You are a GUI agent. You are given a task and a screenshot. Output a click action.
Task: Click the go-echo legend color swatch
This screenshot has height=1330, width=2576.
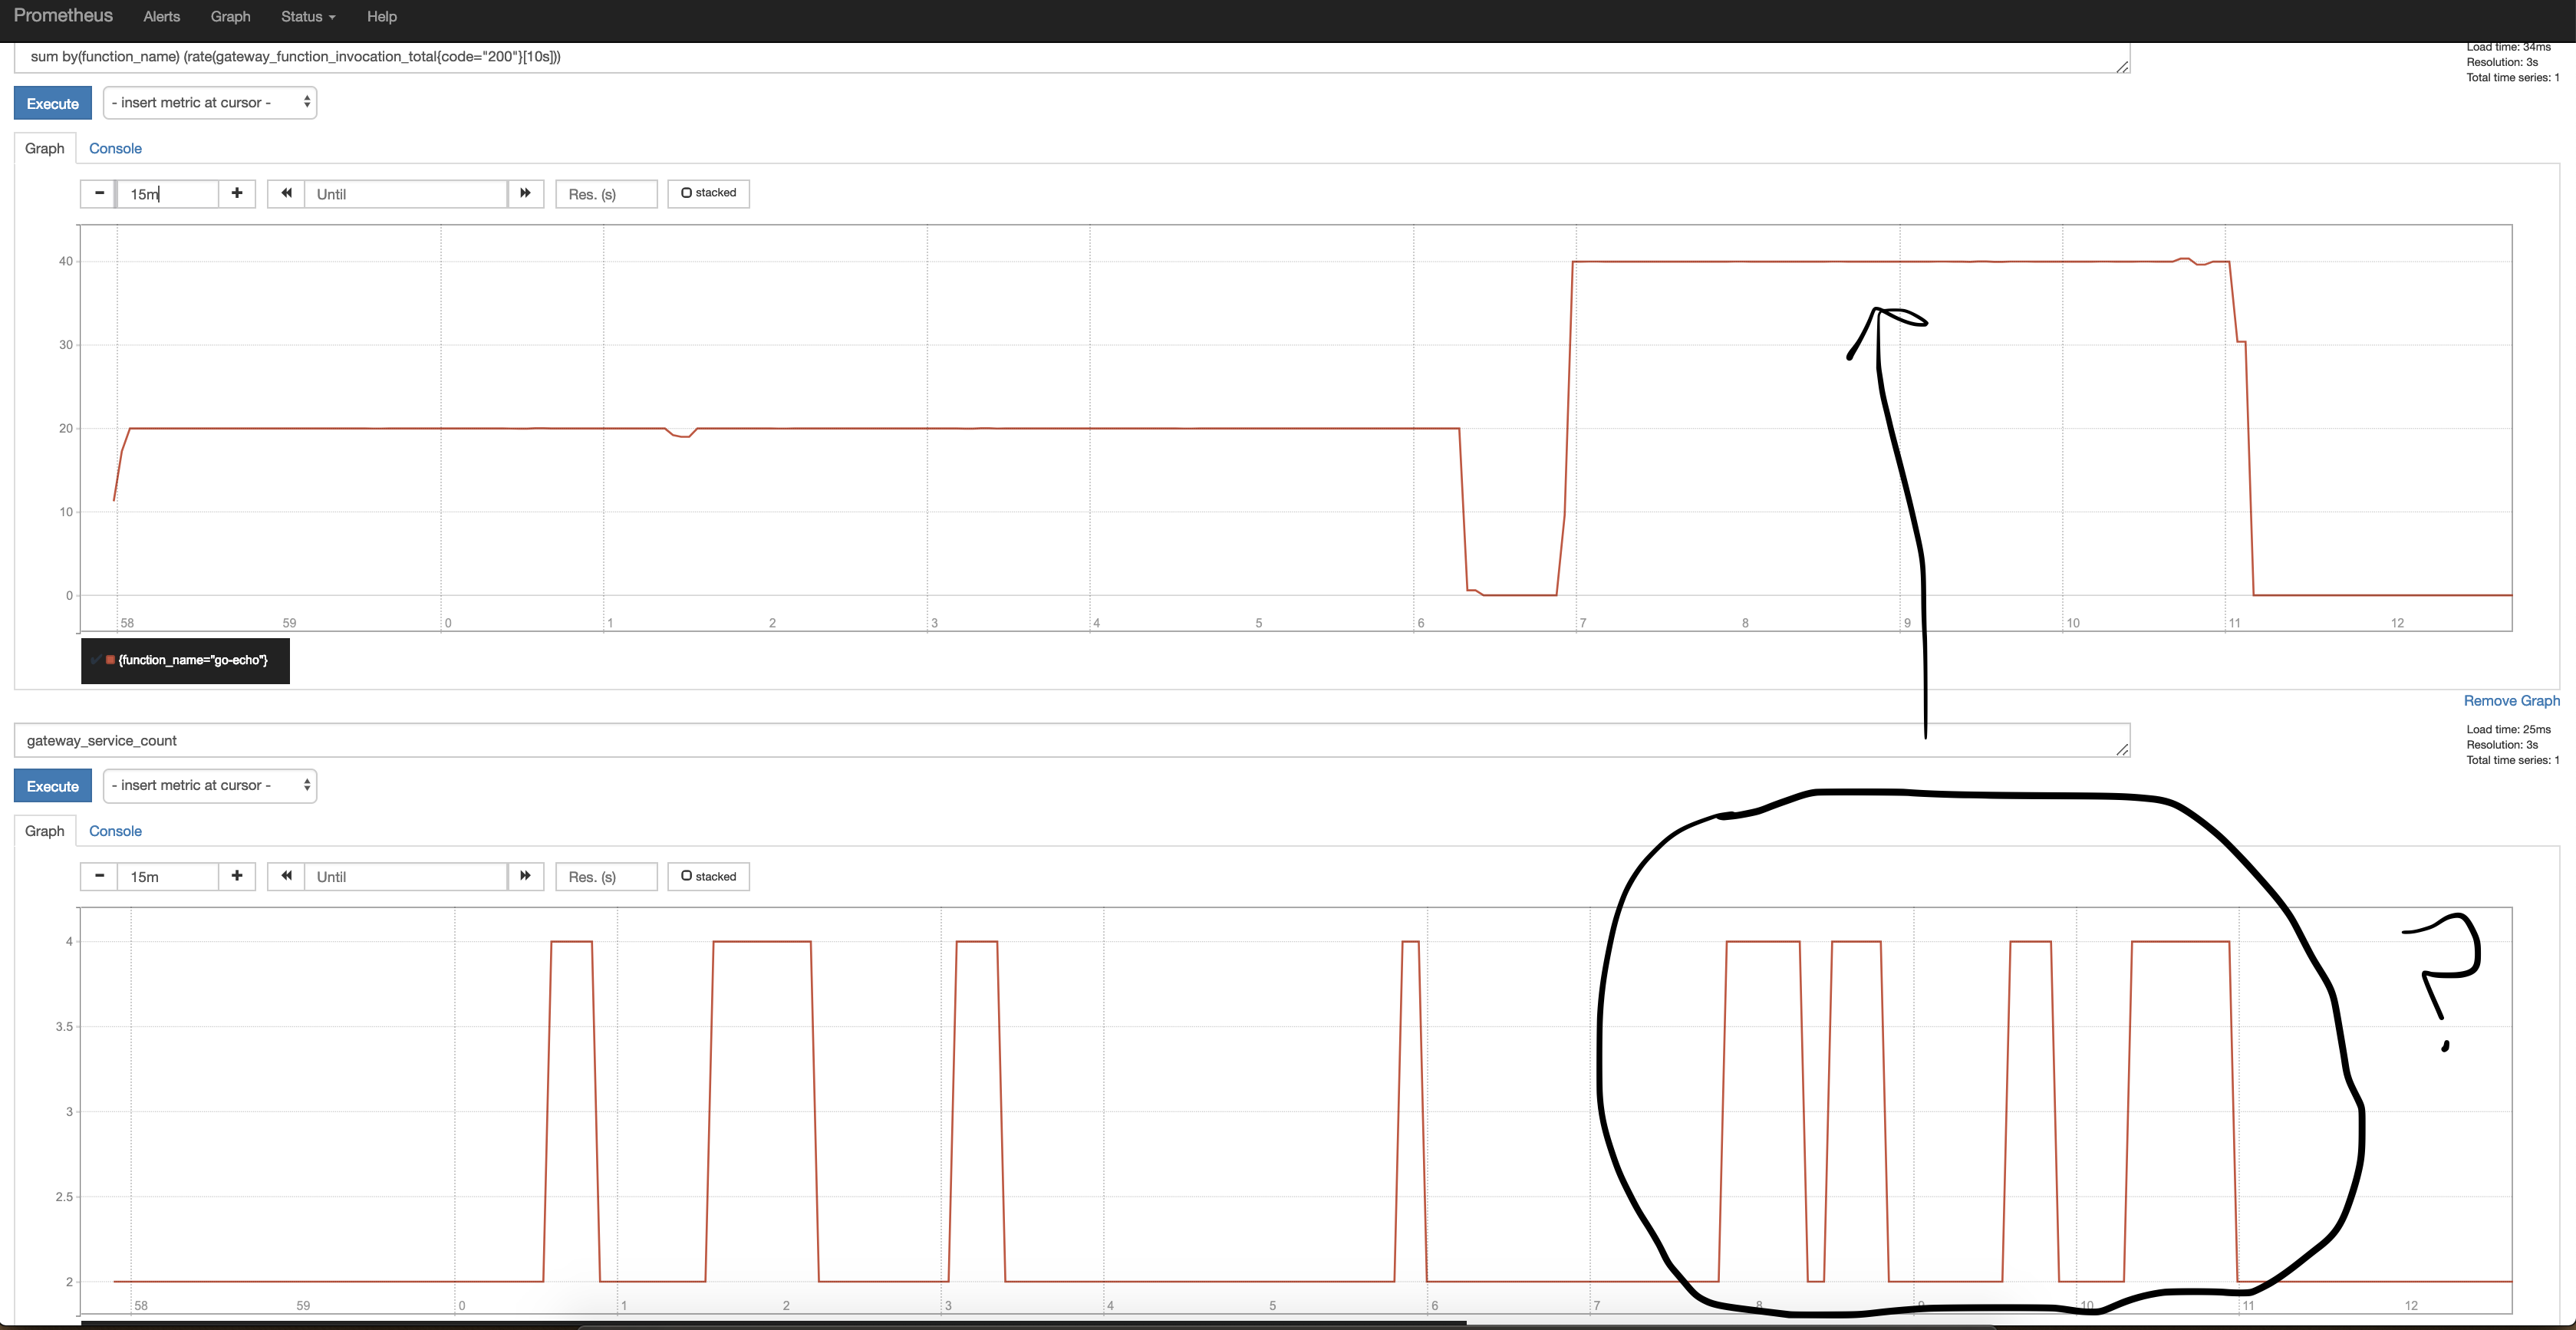click(109, 660)
